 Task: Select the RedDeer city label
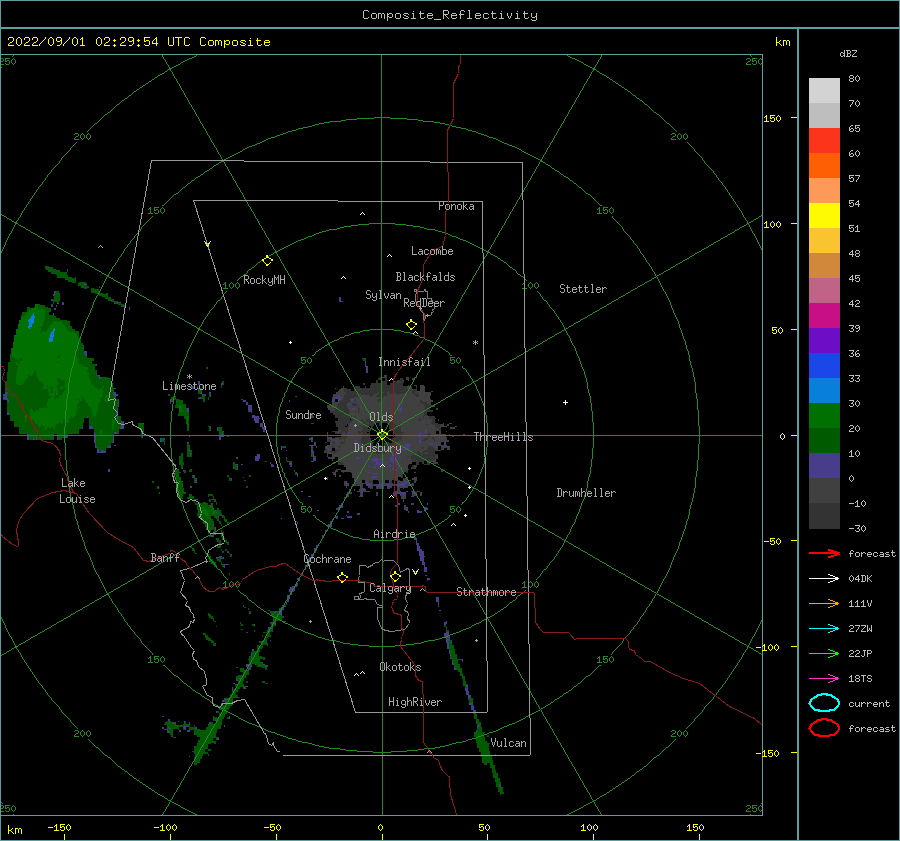424,303
